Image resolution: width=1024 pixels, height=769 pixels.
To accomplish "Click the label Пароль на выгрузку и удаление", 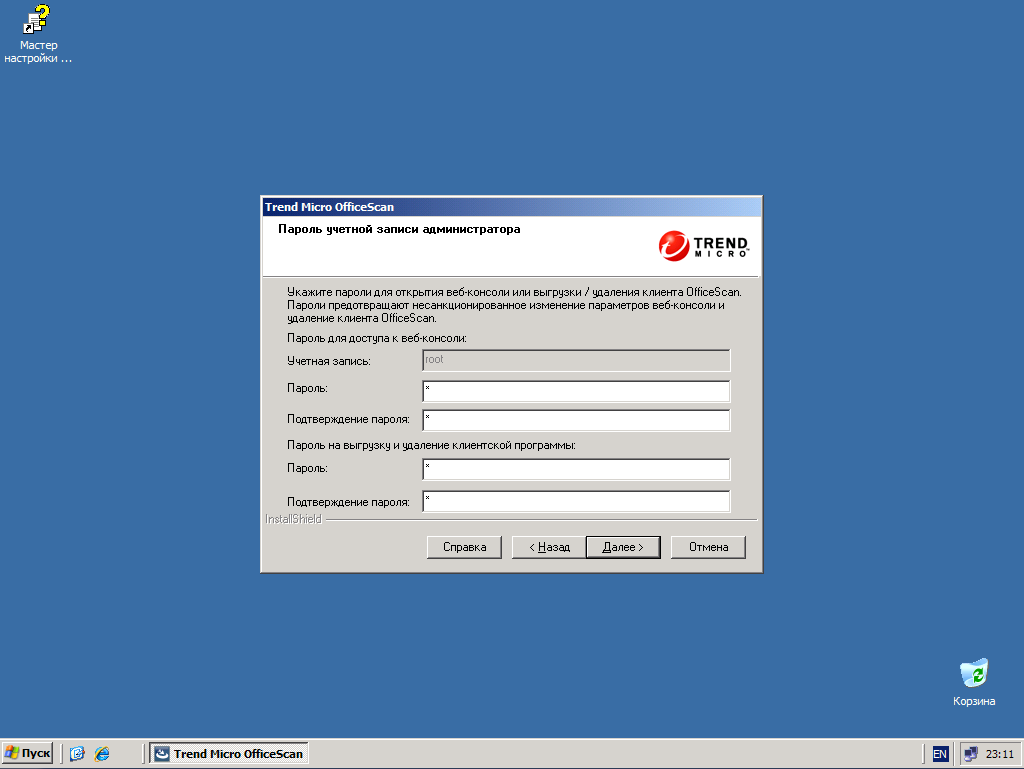I will pos(431,445).
